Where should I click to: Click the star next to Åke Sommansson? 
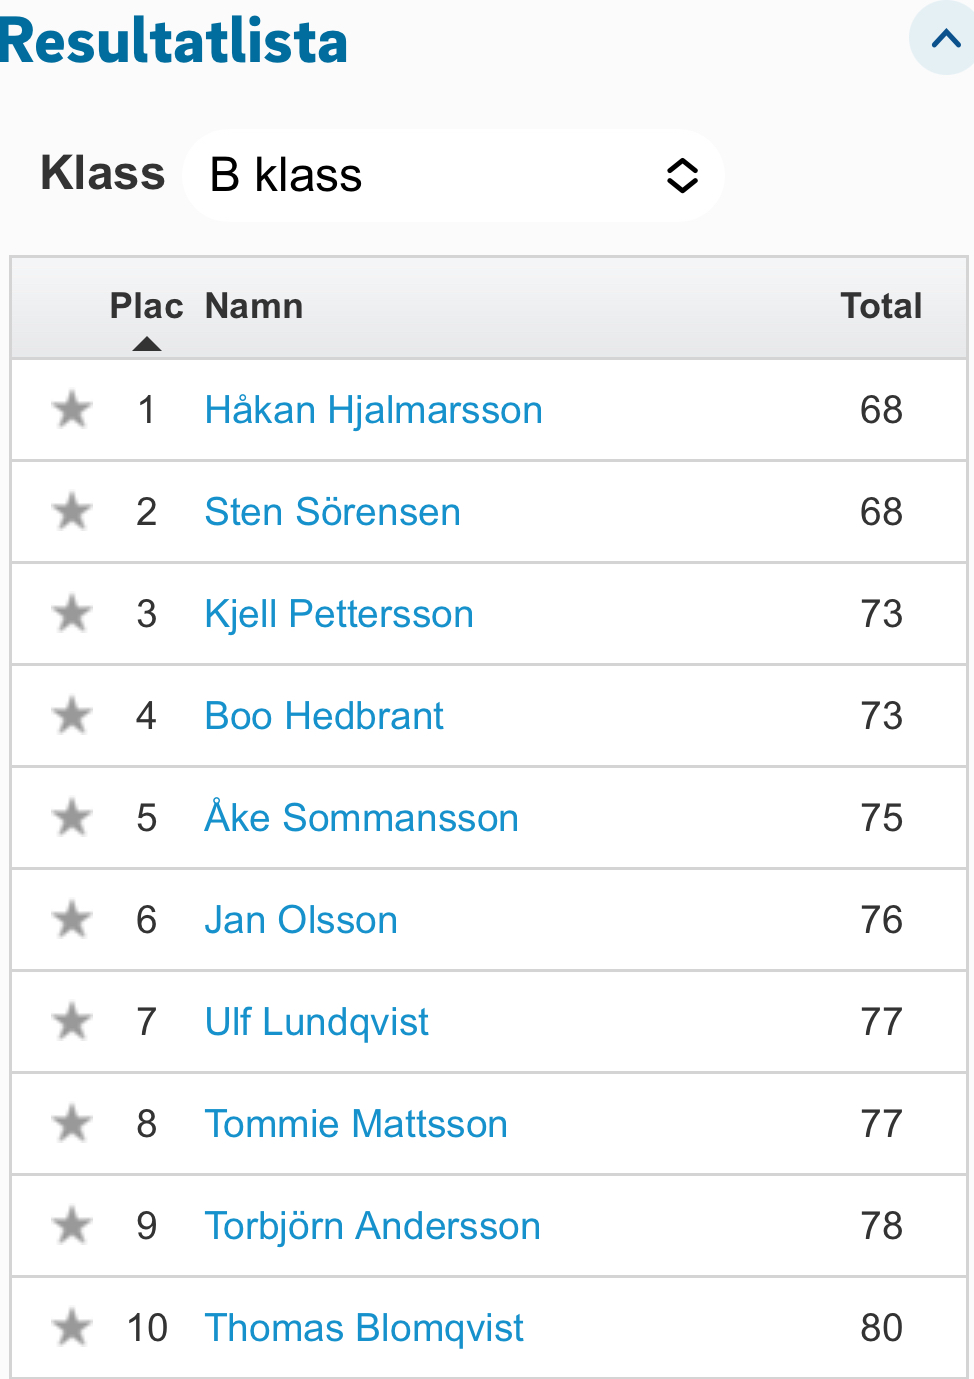coord(72,818)
